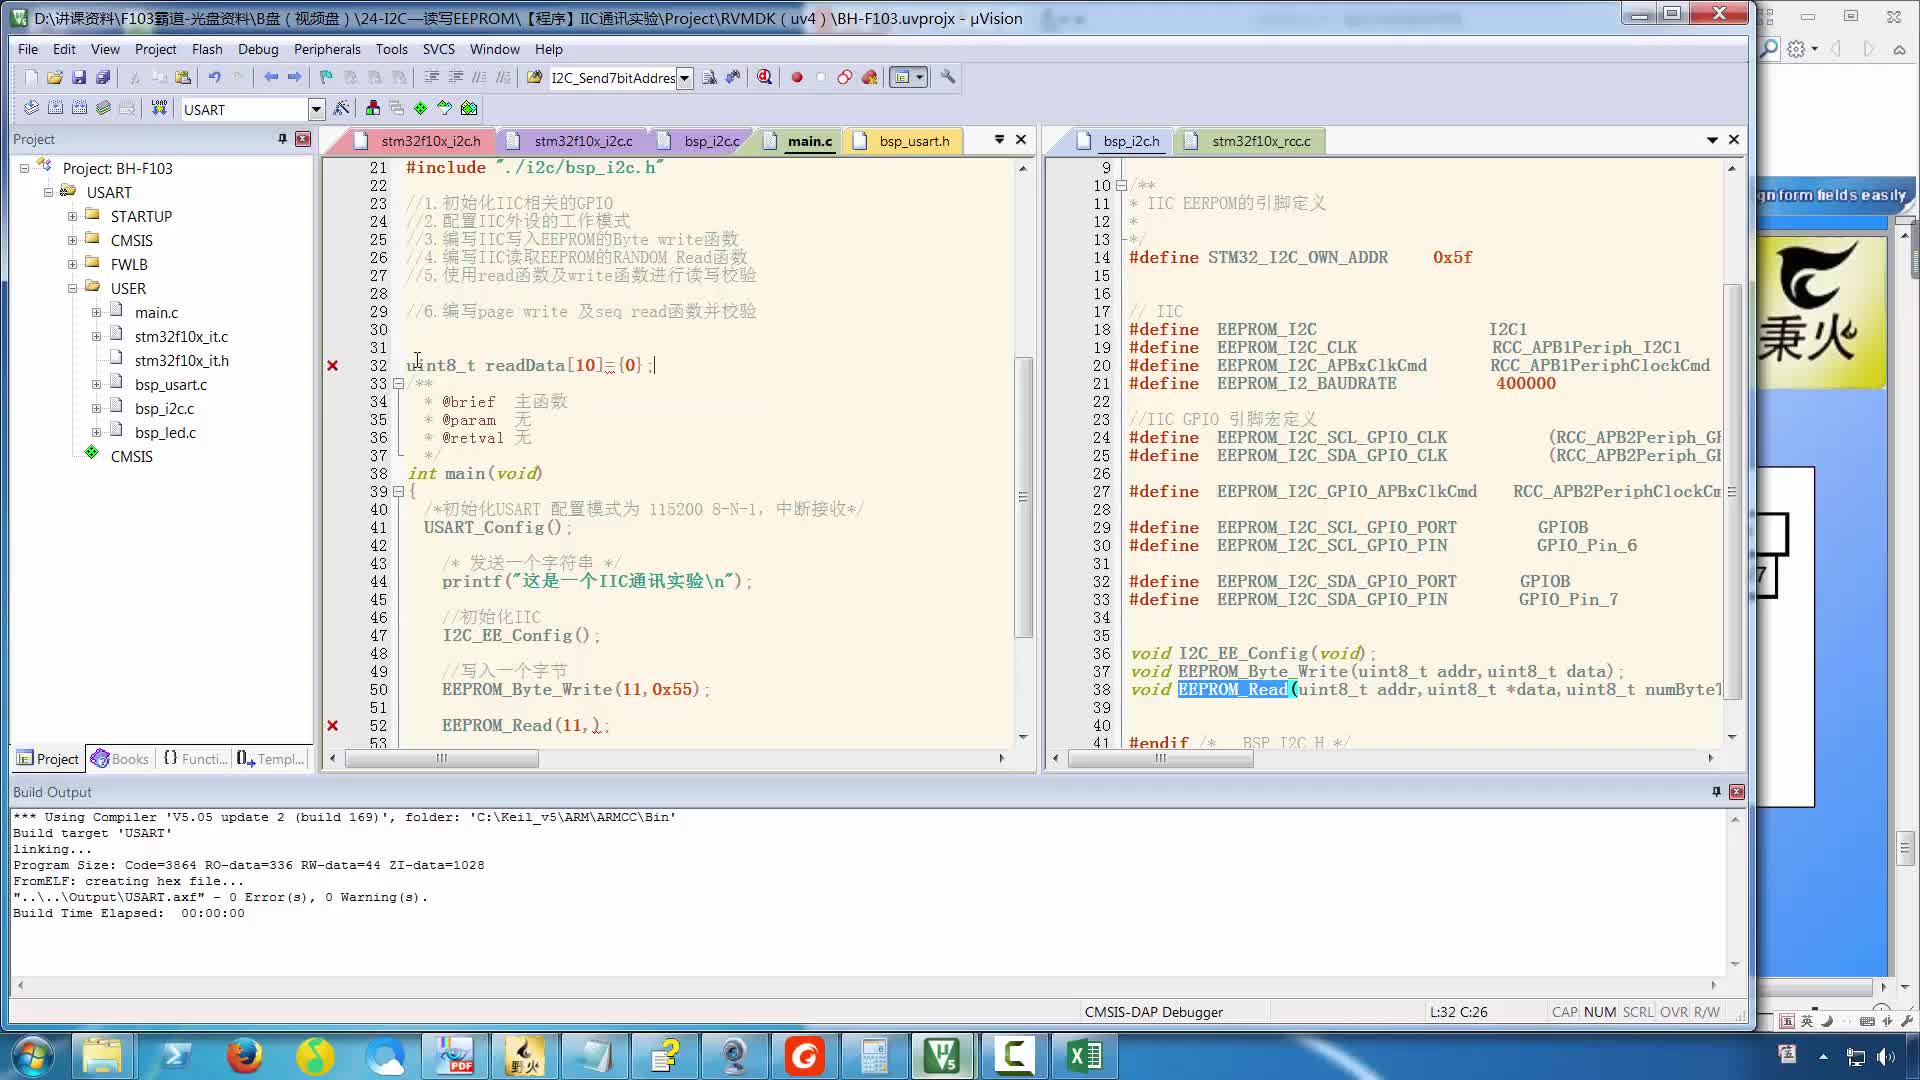Open the Functions panel tab
This screenshot has width=1920, height=1080.
(194, 759)
